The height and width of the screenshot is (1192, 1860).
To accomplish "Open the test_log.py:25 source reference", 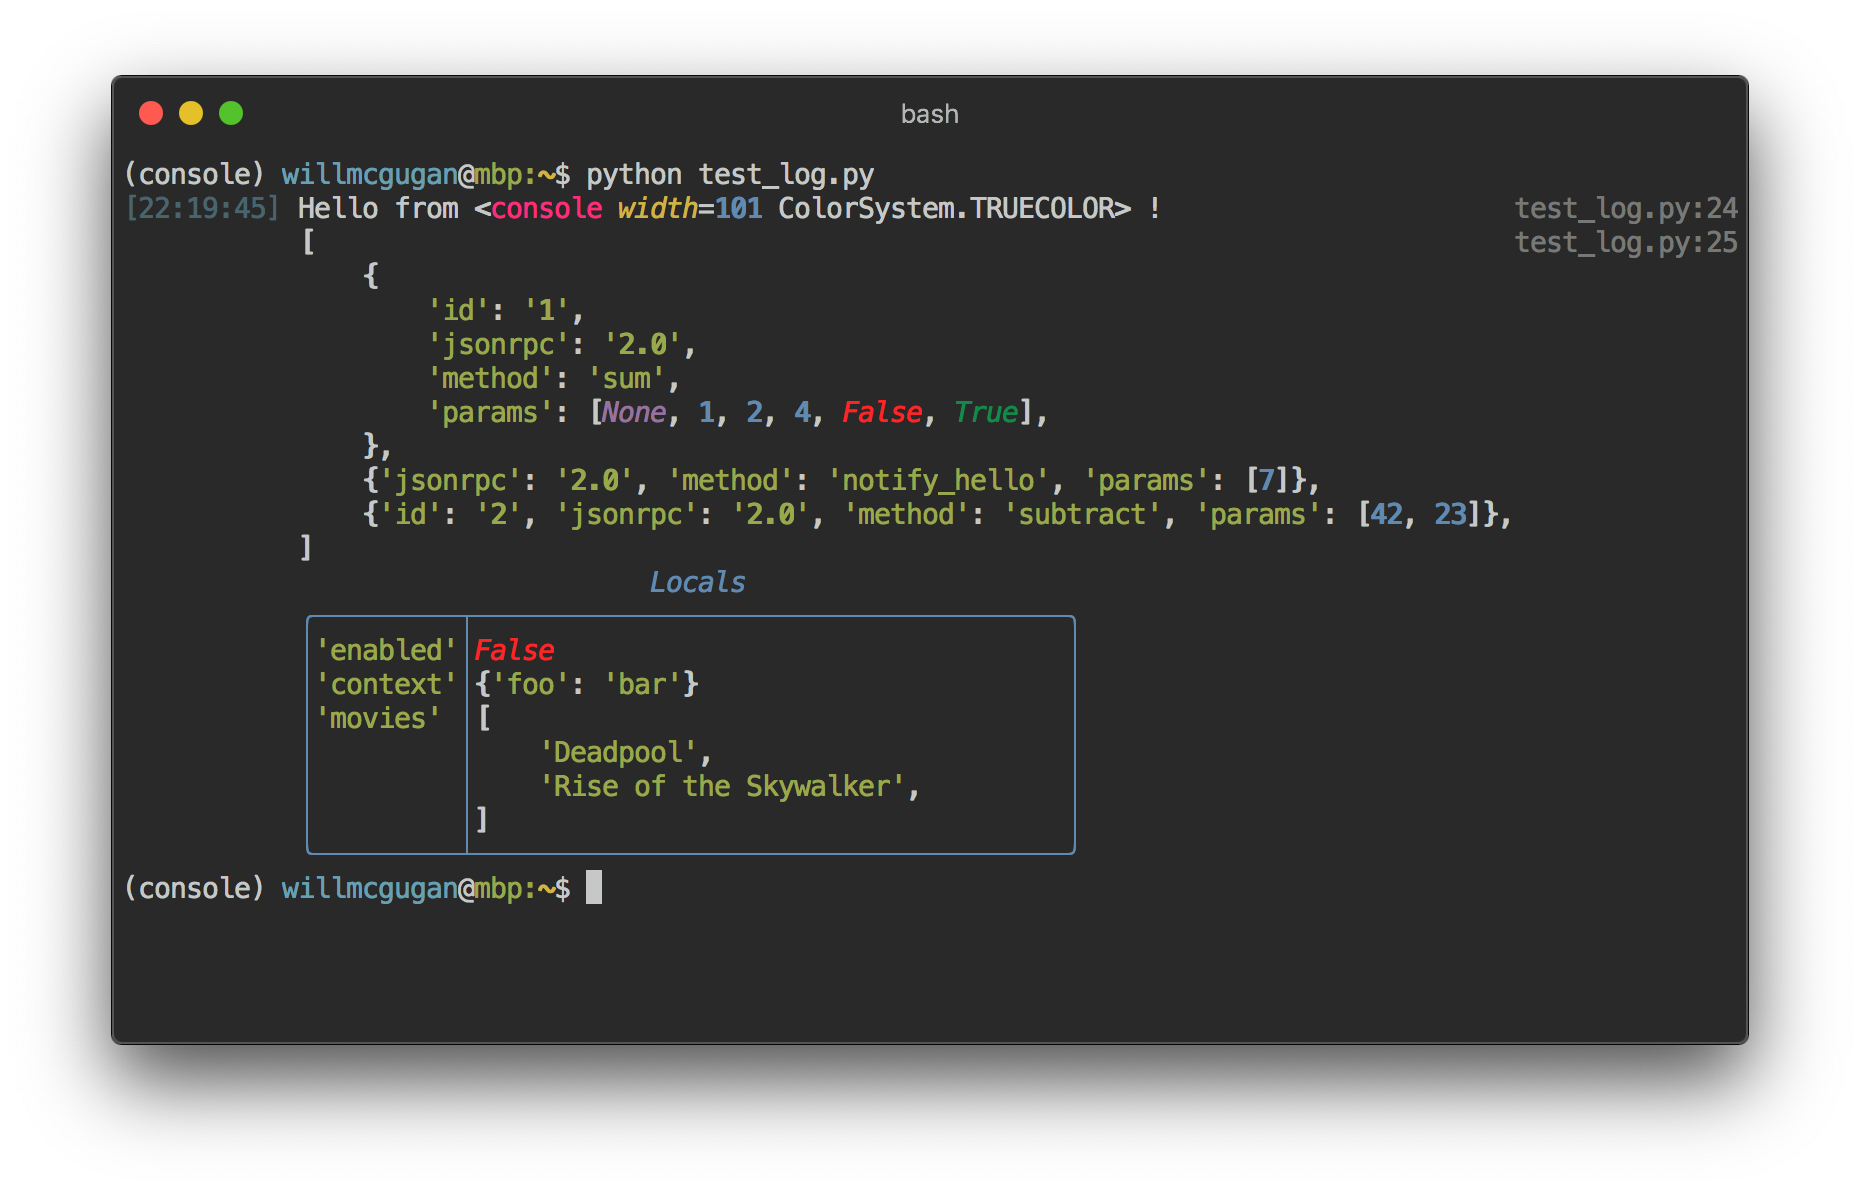I will 1626,243.
